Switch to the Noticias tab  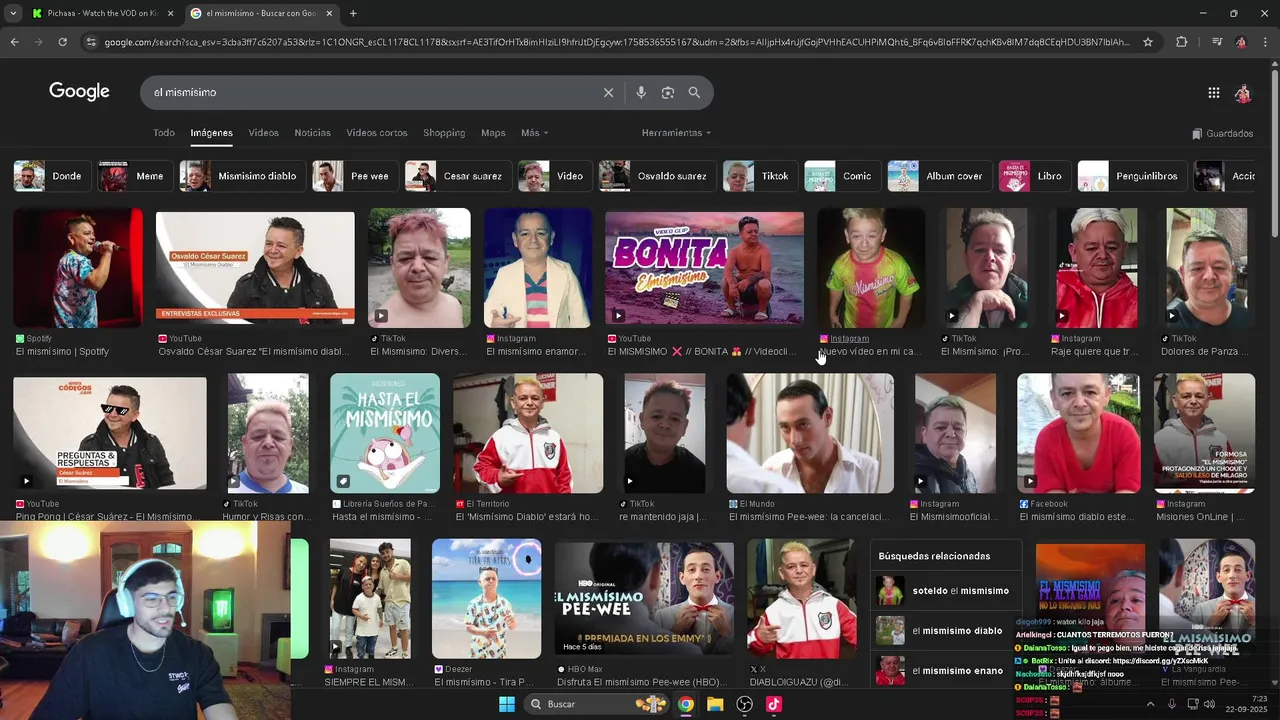tap(313, 133)
